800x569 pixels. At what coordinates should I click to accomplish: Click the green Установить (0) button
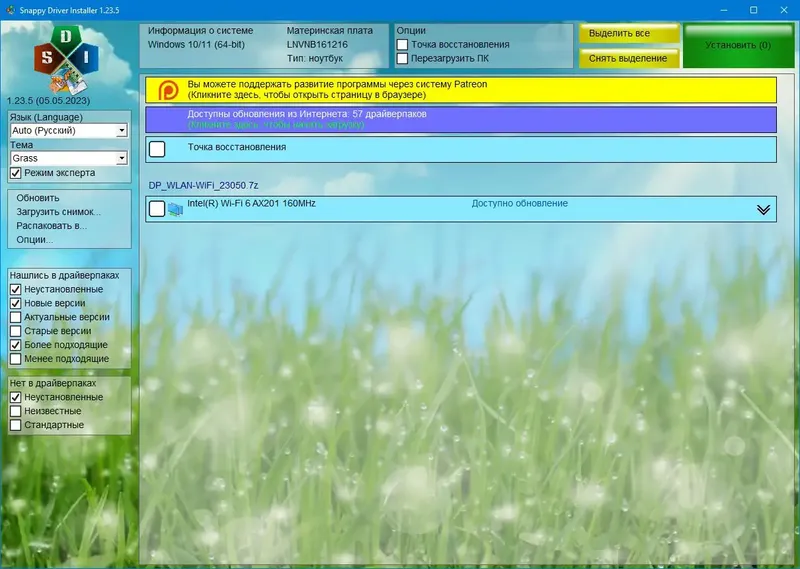(x=738, y=45)
